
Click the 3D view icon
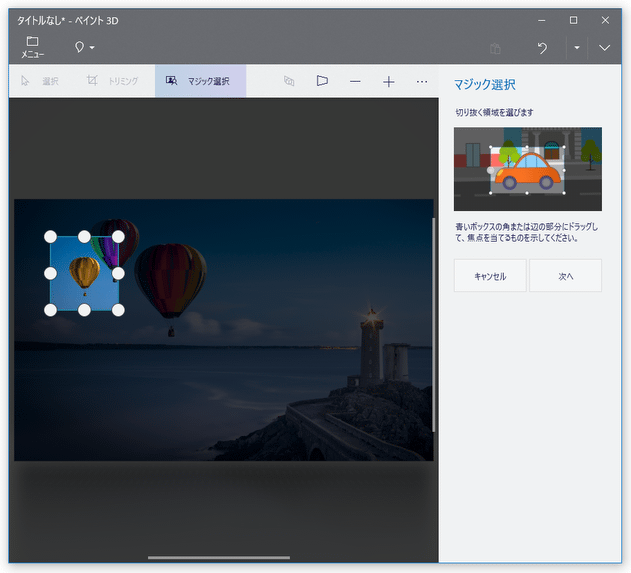tap(289, 81)
